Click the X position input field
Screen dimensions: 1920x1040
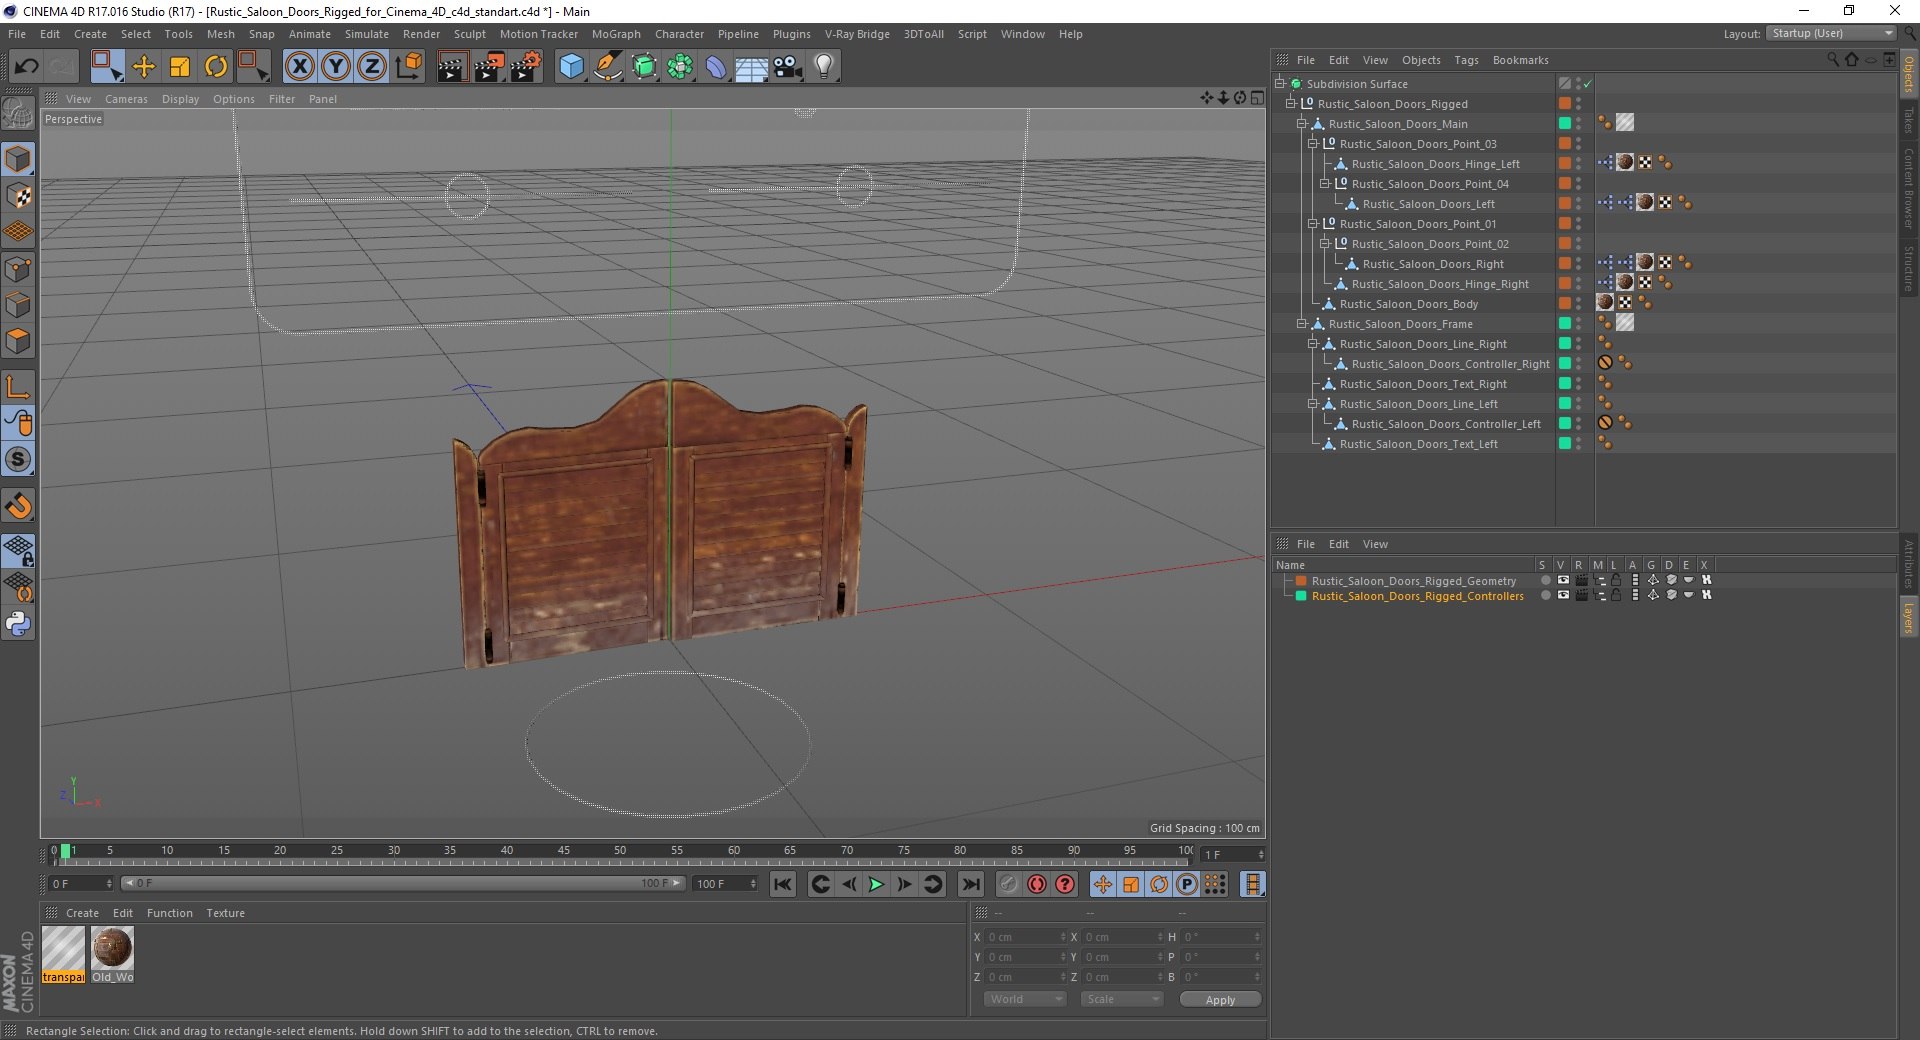tap(1027, 937)
